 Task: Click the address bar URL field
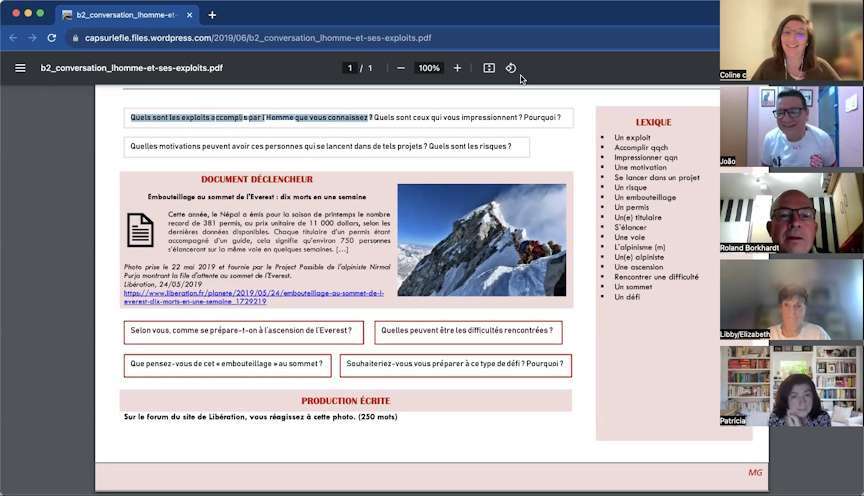(258, 38)
